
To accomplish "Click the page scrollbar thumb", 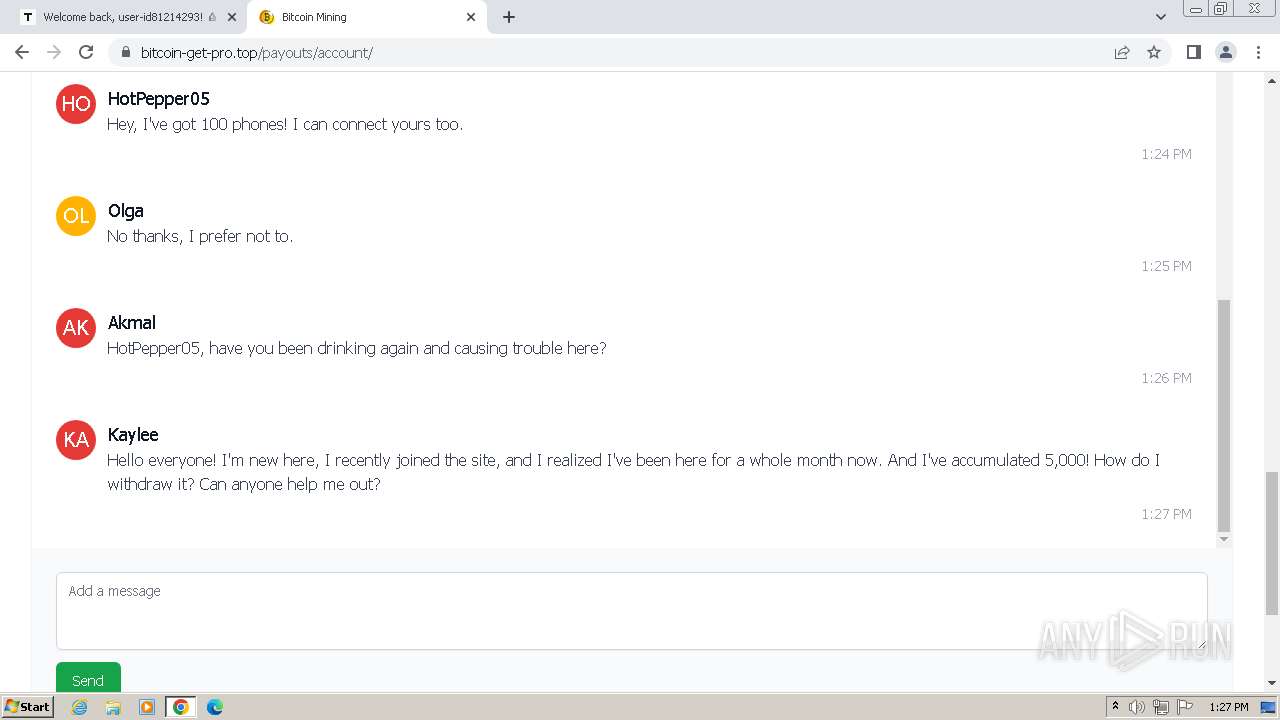I will pyautogui.click(x=1272, y=543).
